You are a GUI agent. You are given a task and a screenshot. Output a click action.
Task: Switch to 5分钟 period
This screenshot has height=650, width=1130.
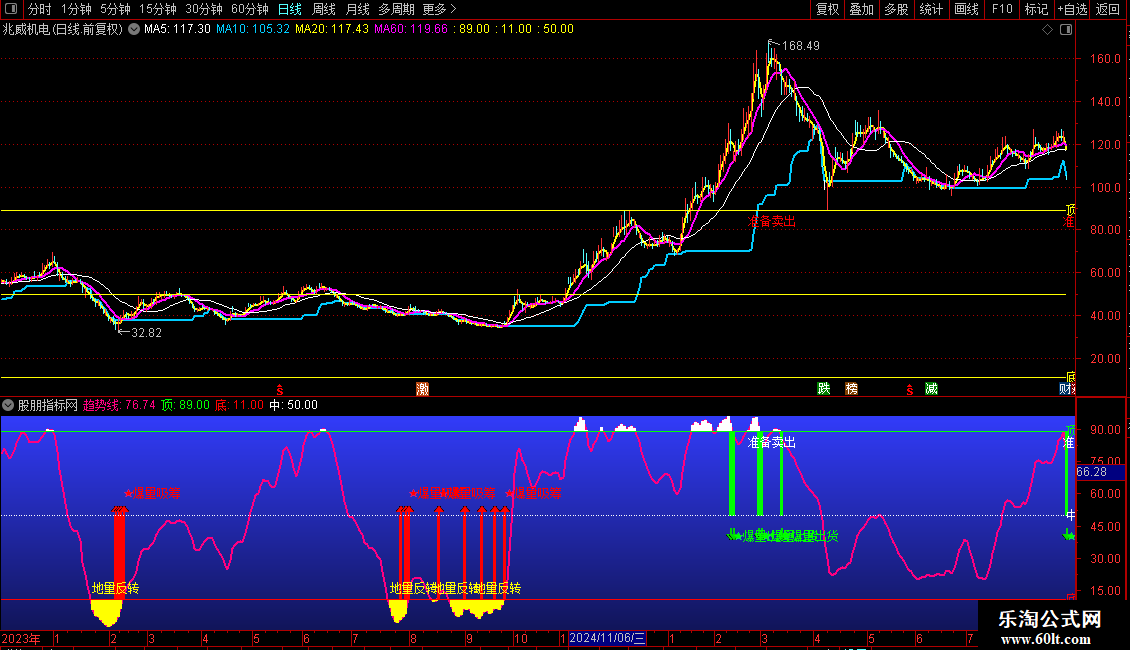click(115, 9)
